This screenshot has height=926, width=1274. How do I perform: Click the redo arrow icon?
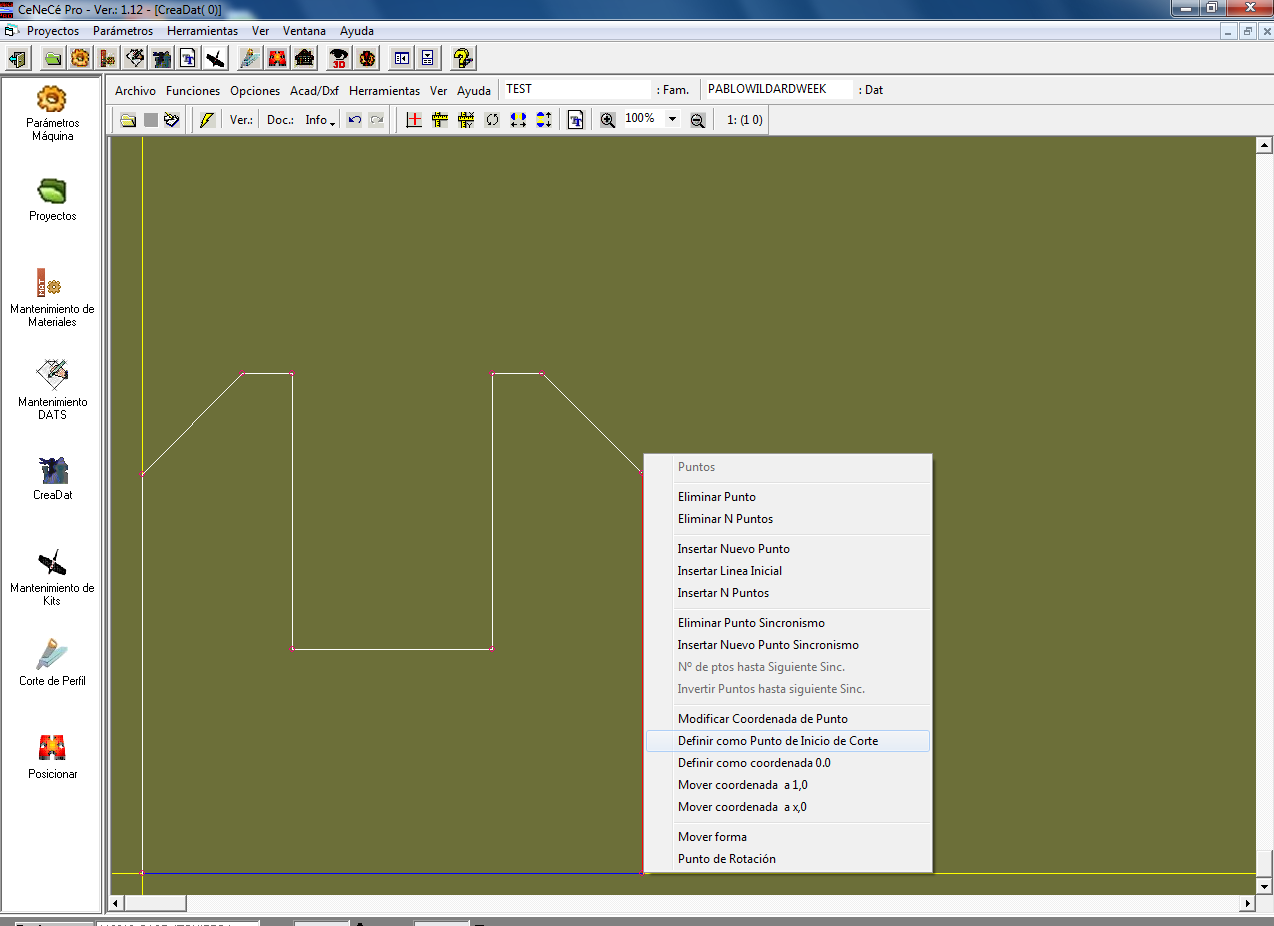[x=376, y=120]
